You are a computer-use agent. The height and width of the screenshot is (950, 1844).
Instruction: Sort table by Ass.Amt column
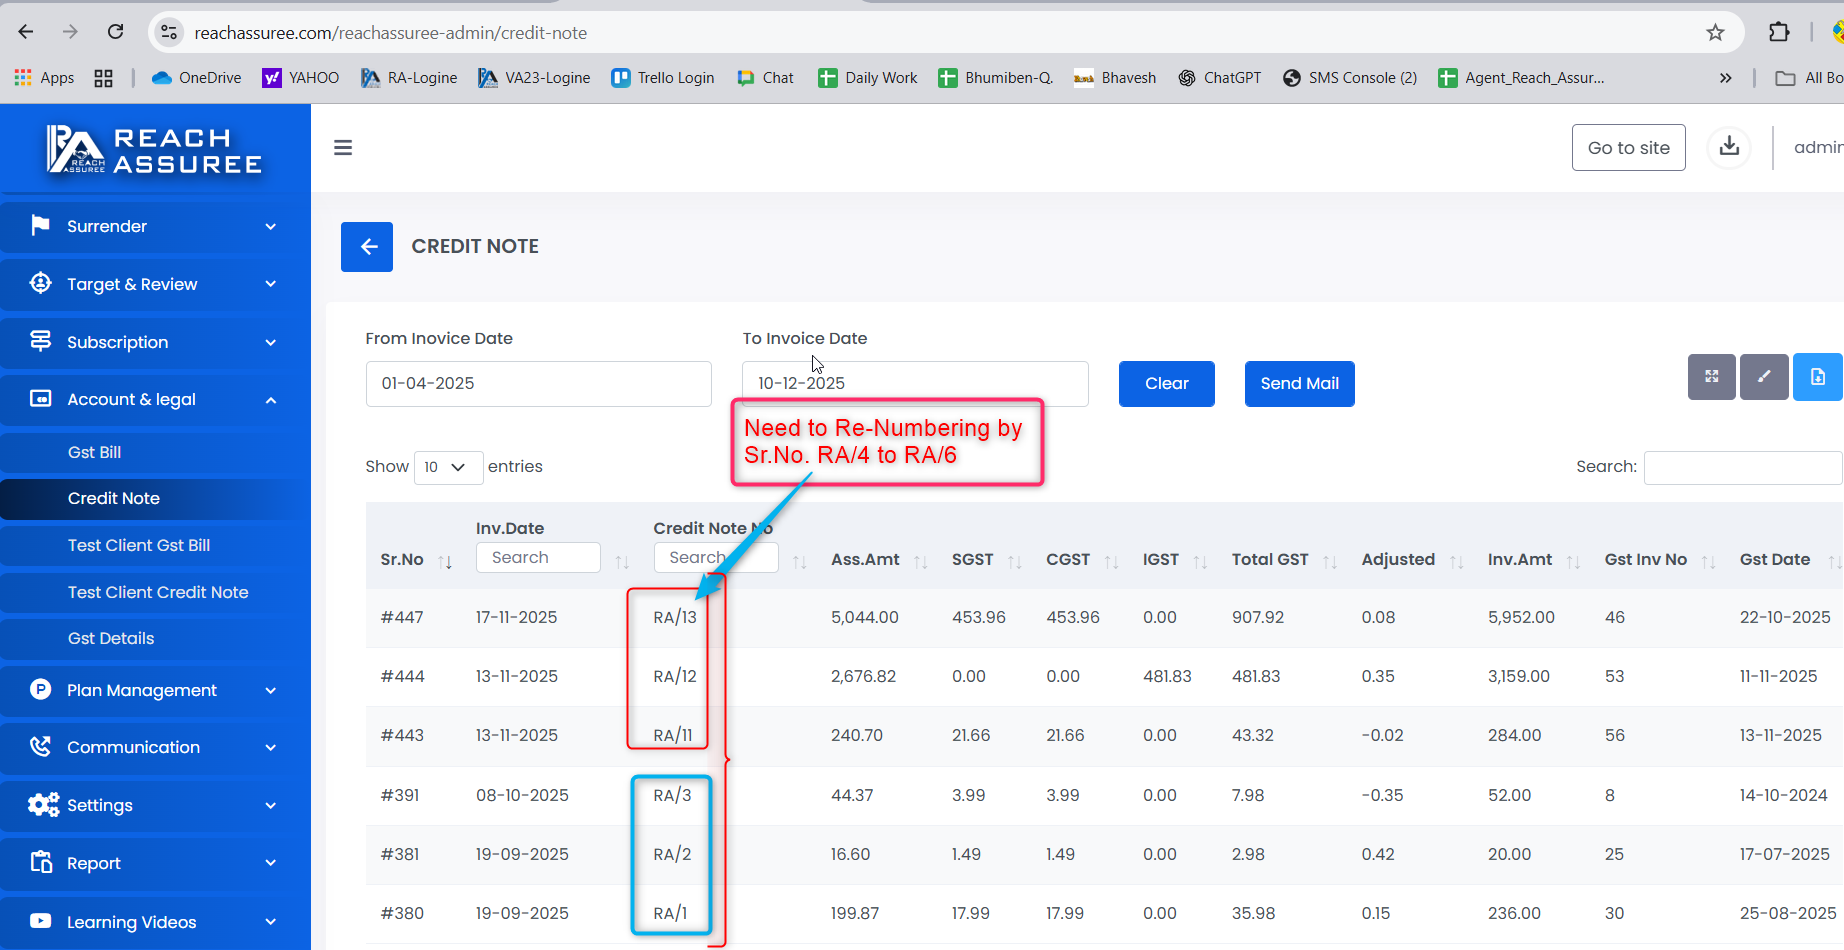click(920, 561)
